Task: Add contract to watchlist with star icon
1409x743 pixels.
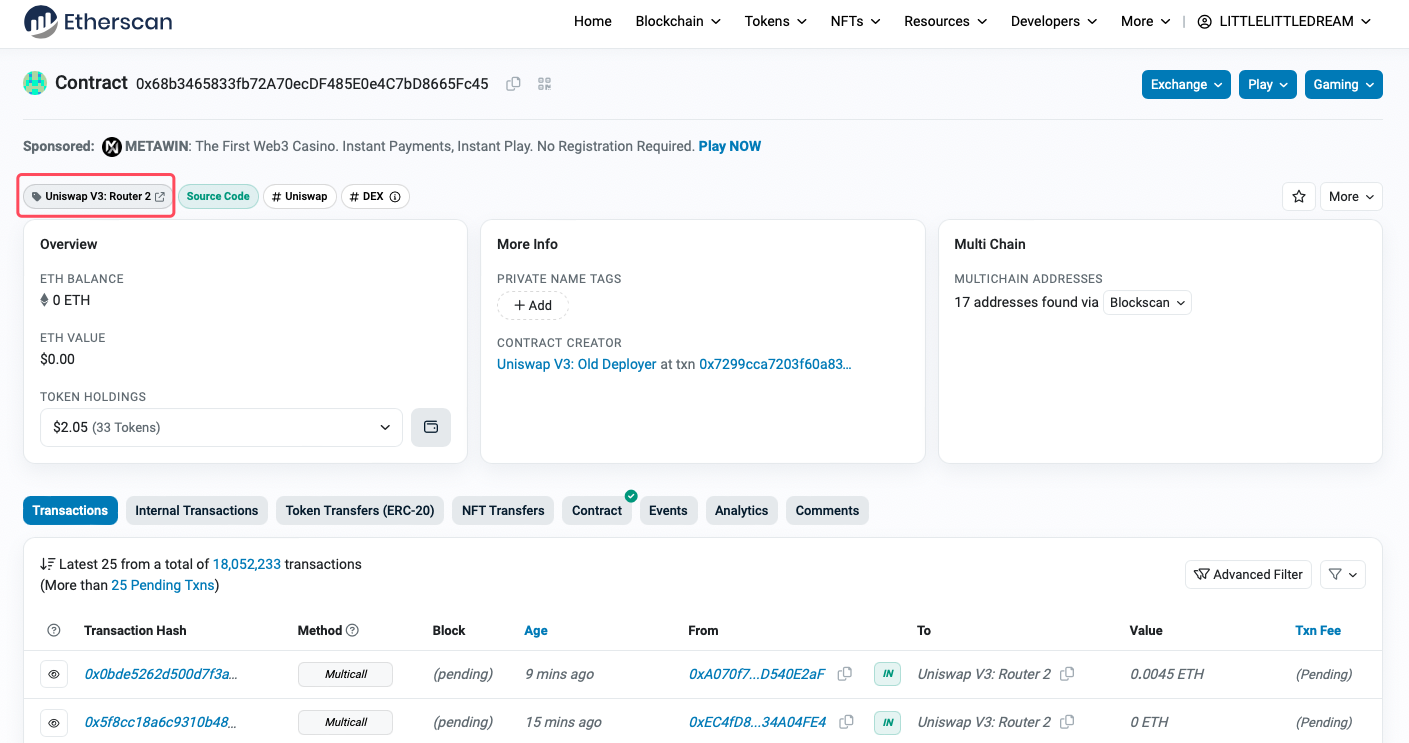Action: pyautogui.click(x=1298, y=197)
